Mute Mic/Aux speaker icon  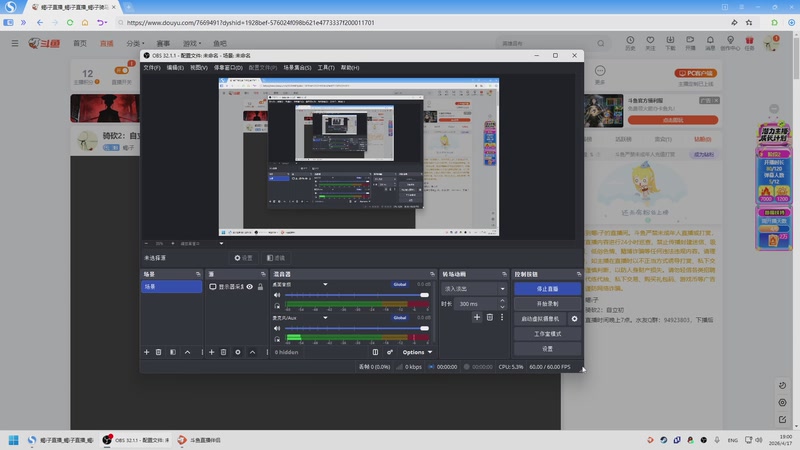pos(277,328)
